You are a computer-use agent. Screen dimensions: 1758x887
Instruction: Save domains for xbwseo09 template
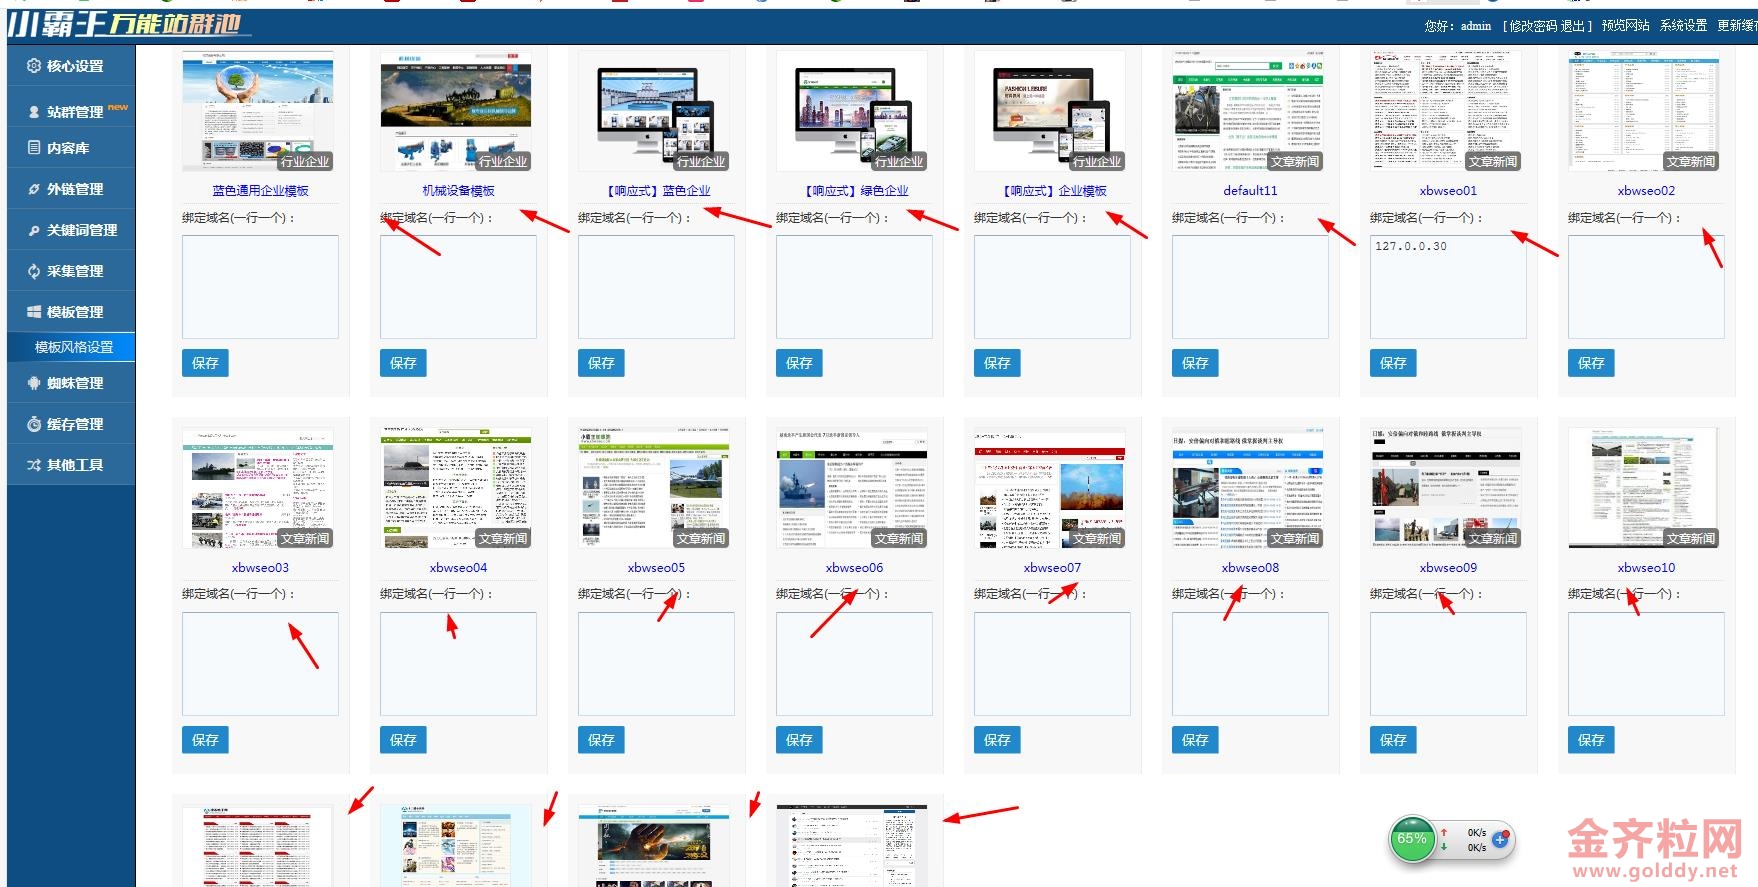1393,740
